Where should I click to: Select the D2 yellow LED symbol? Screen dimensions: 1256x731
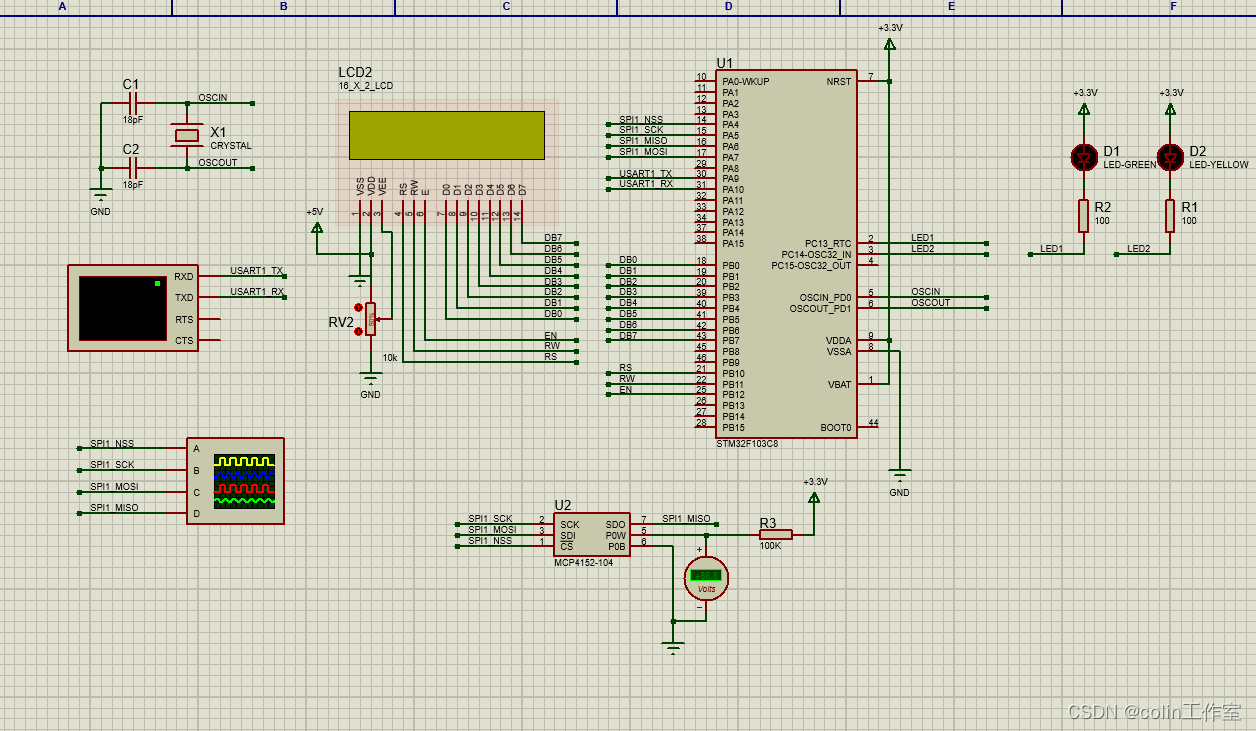coord(1170,157)
